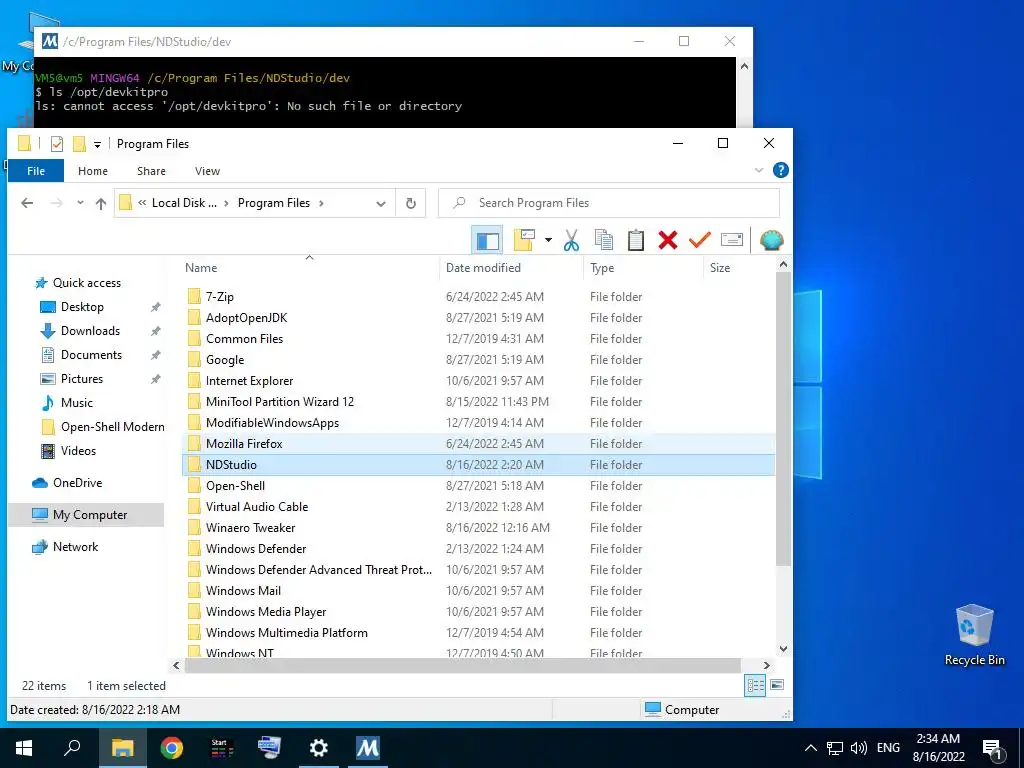Select Downloads in navigation pane
Viewport: 1024px width, 768px height.
tap(90, 331)
